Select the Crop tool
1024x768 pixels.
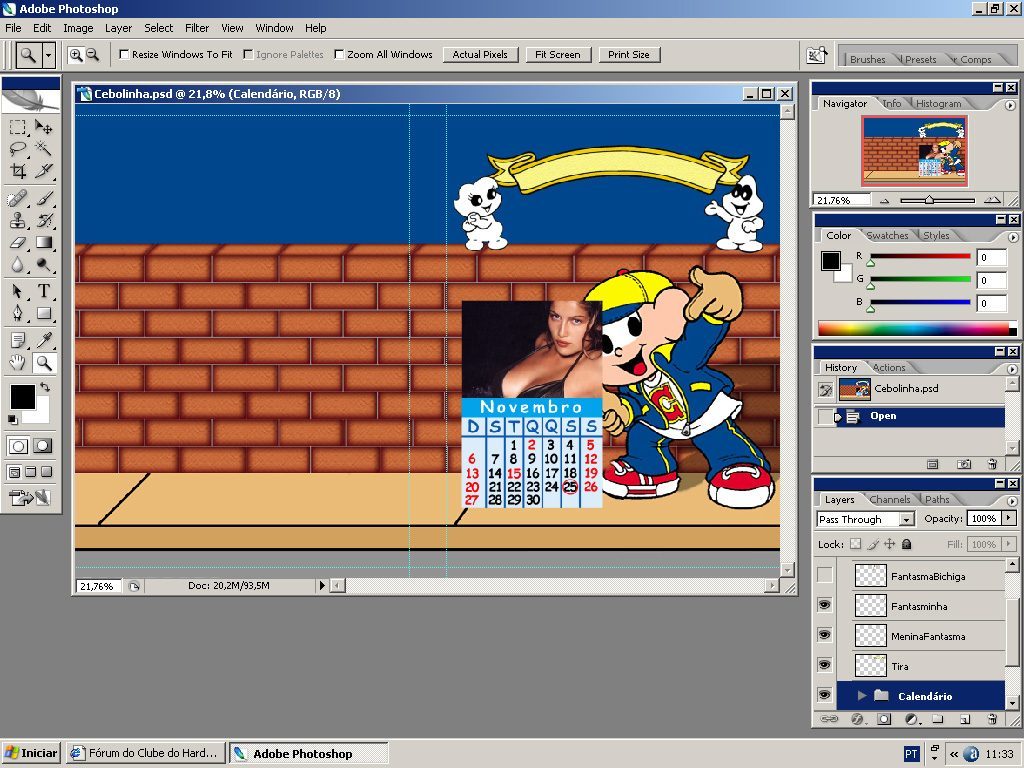18,170
